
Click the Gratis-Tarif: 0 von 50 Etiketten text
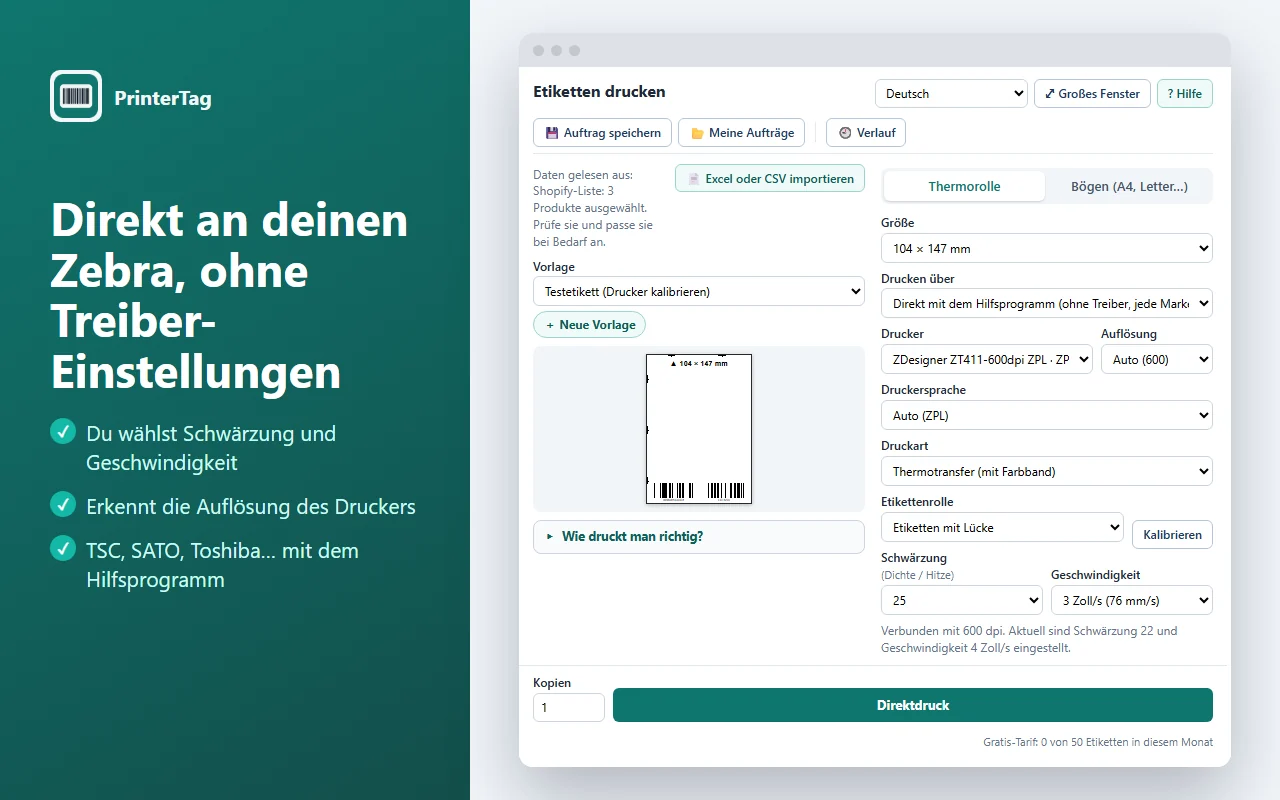coord(1098,742)
